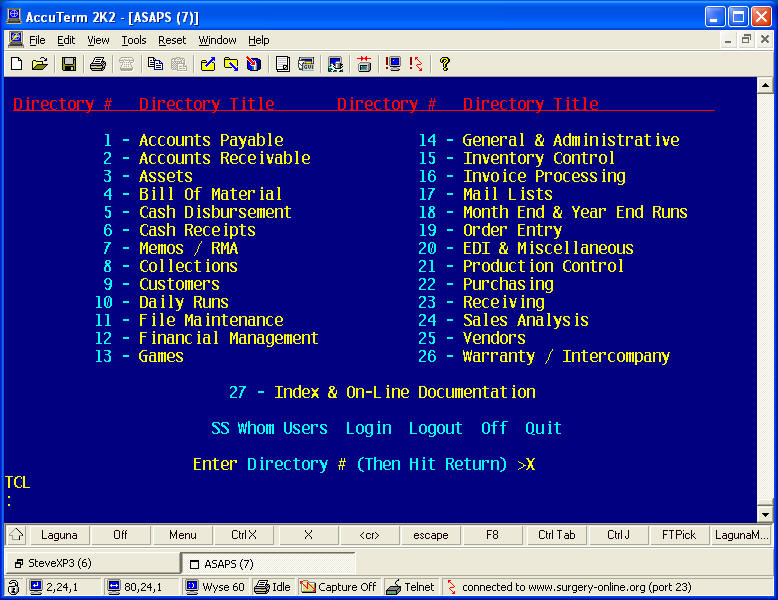778x600 pixels.
Task: Click the yellow question mark Help icon
Action: (445, 64)
